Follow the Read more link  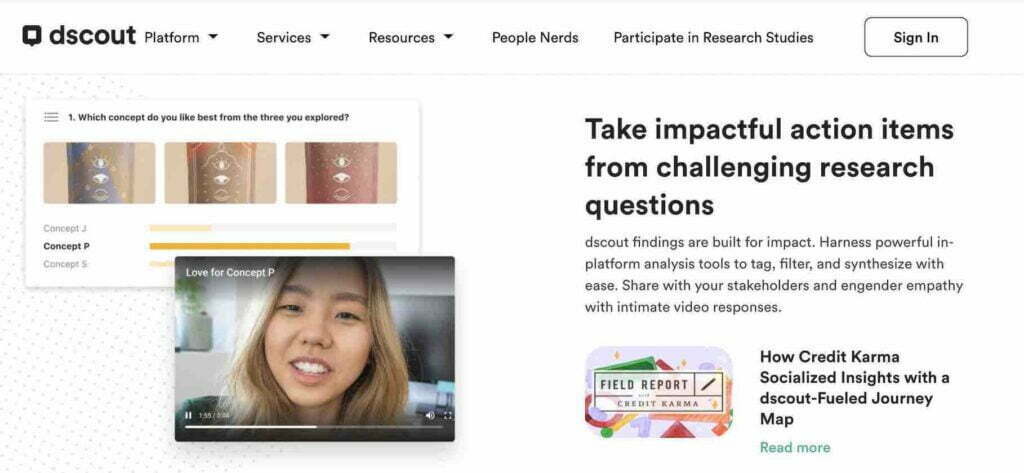[x=795, y=448]
